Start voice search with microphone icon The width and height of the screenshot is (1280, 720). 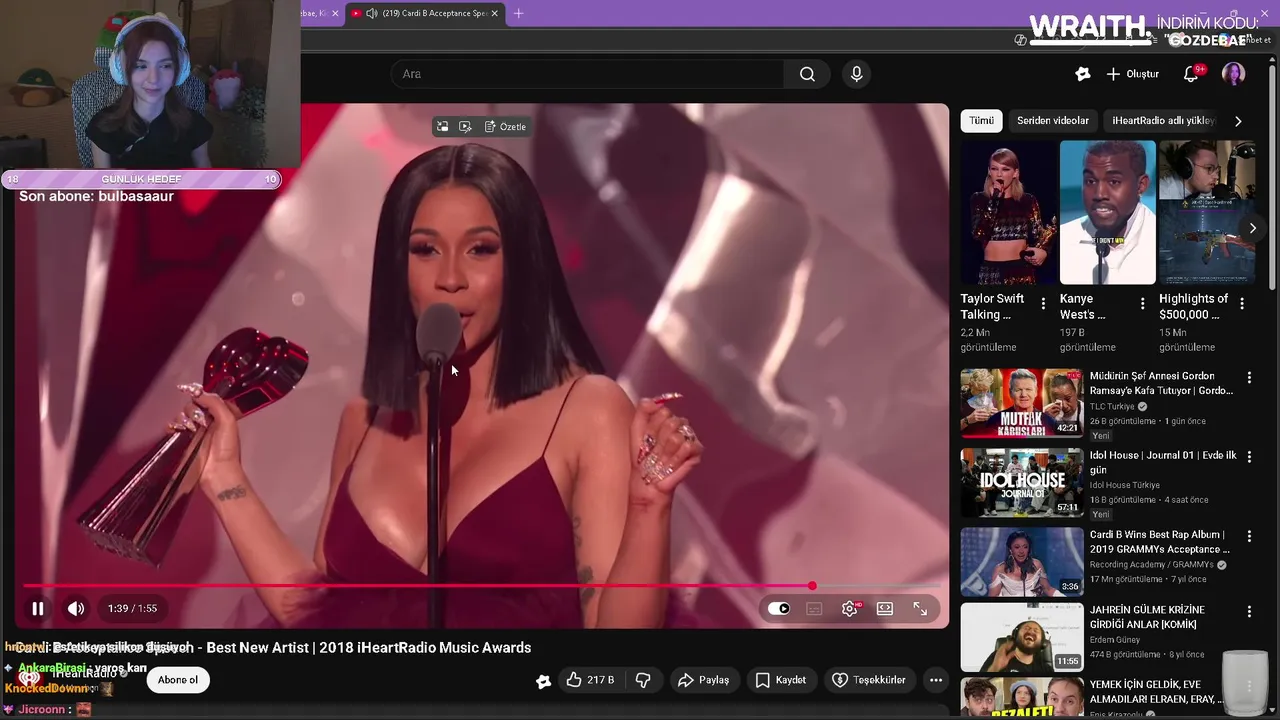click(856, 74)
